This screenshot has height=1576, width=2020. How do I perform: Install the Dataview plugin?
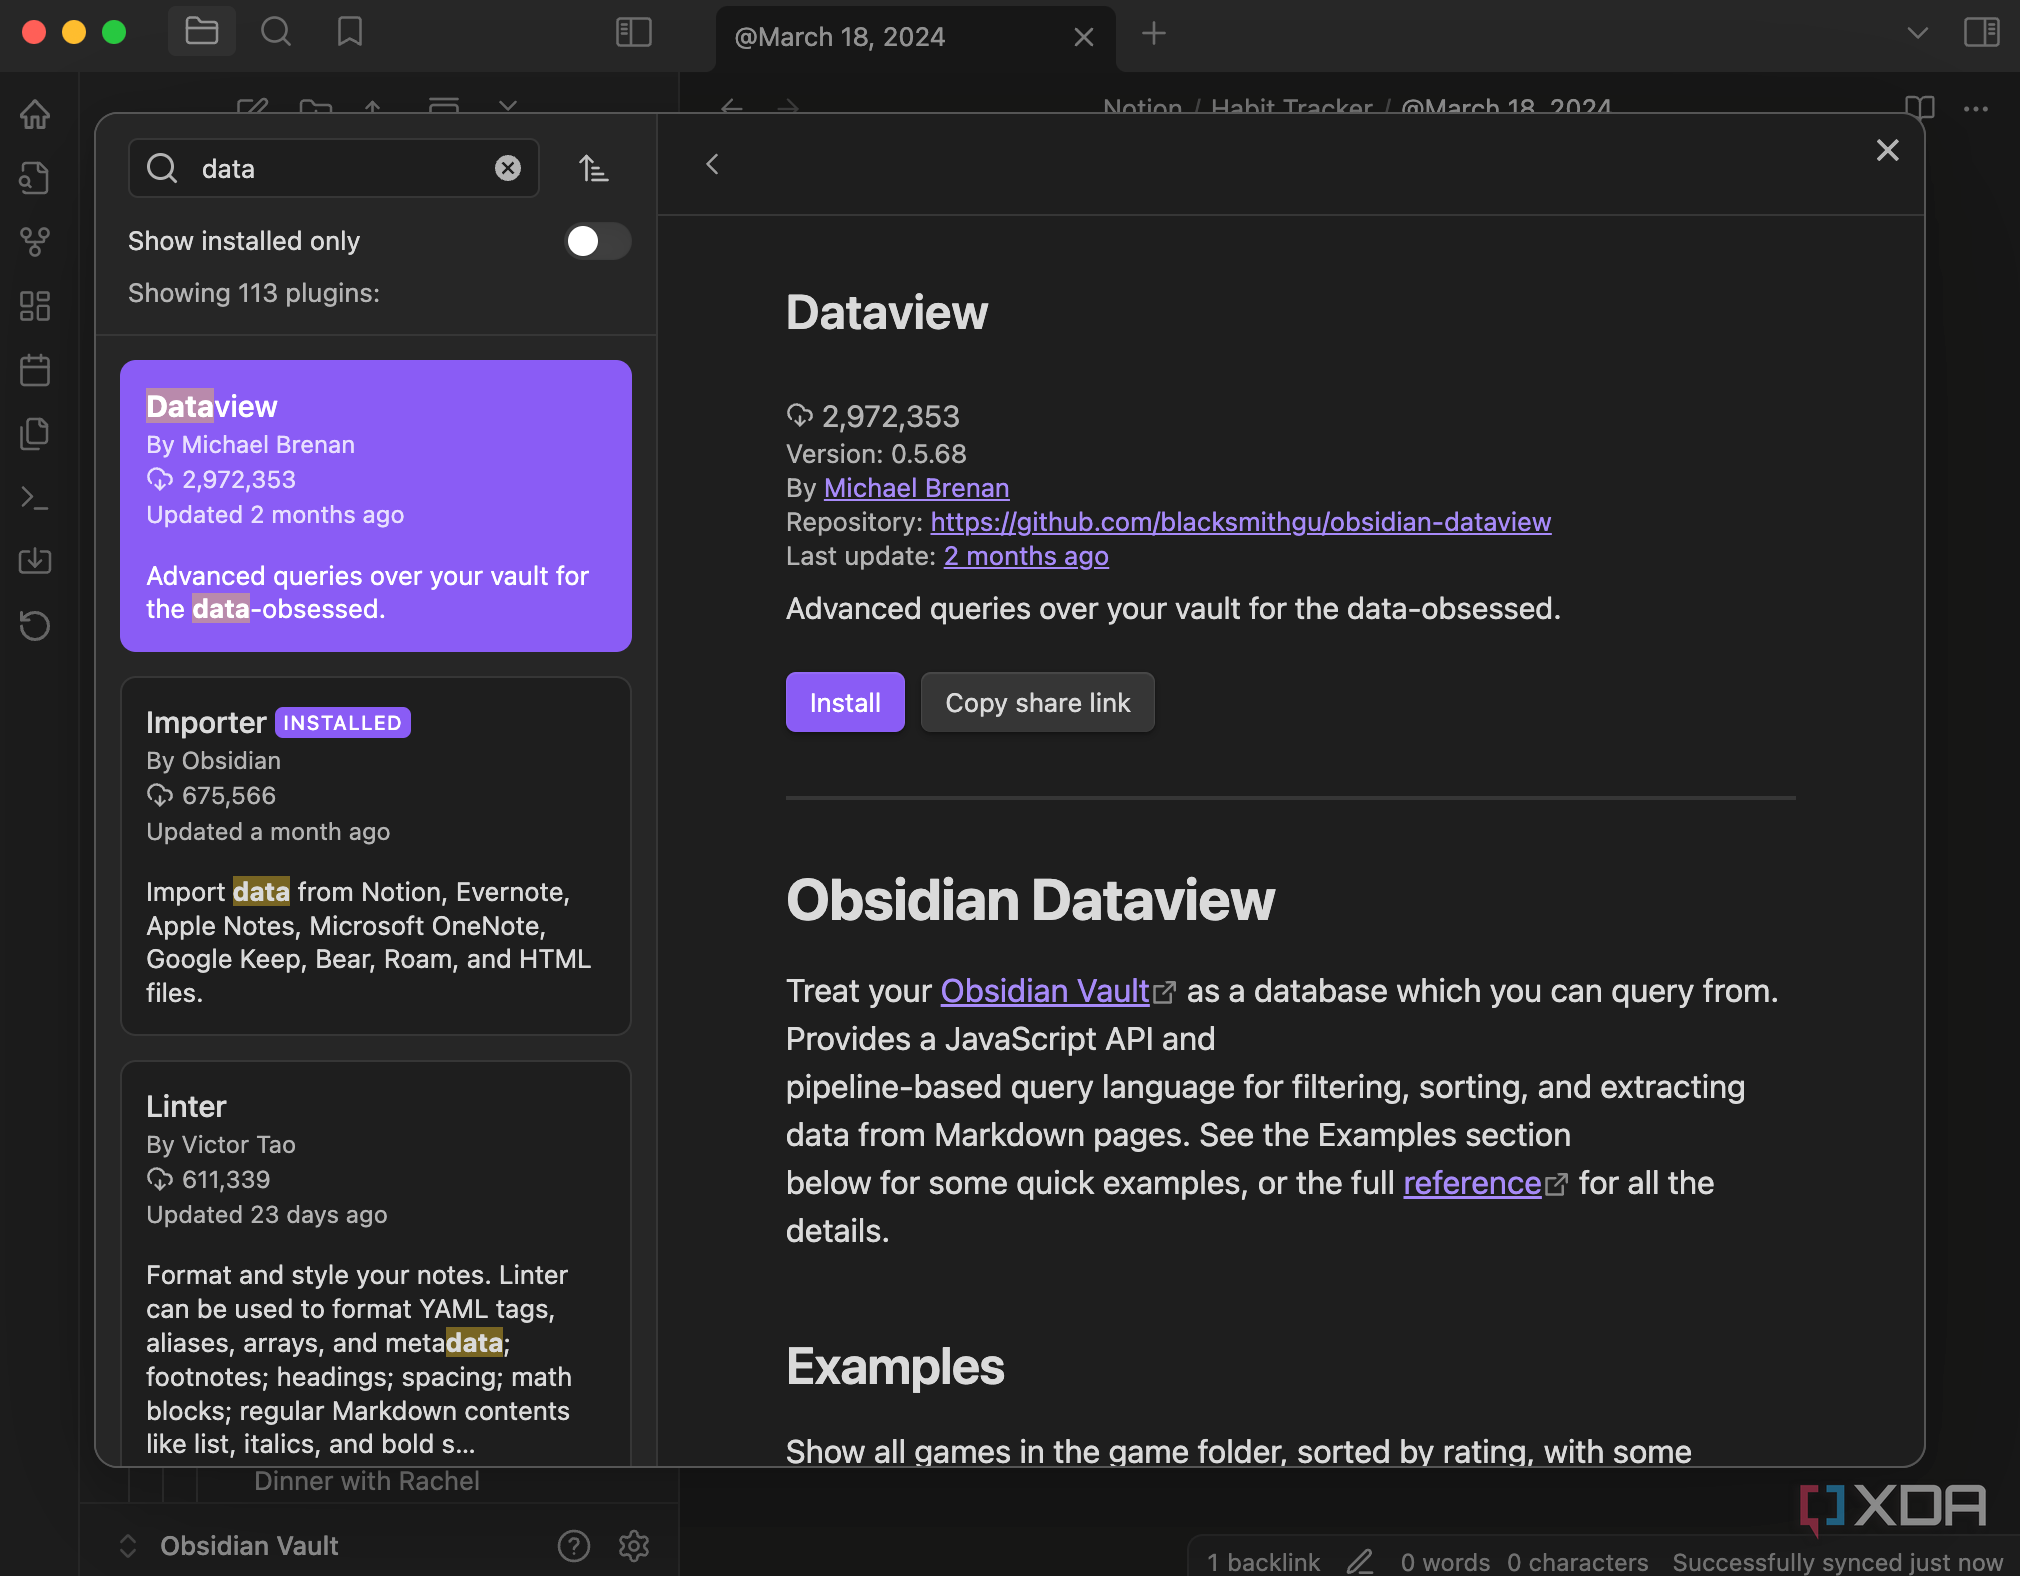pyautogui.click(x=845, y=702)
